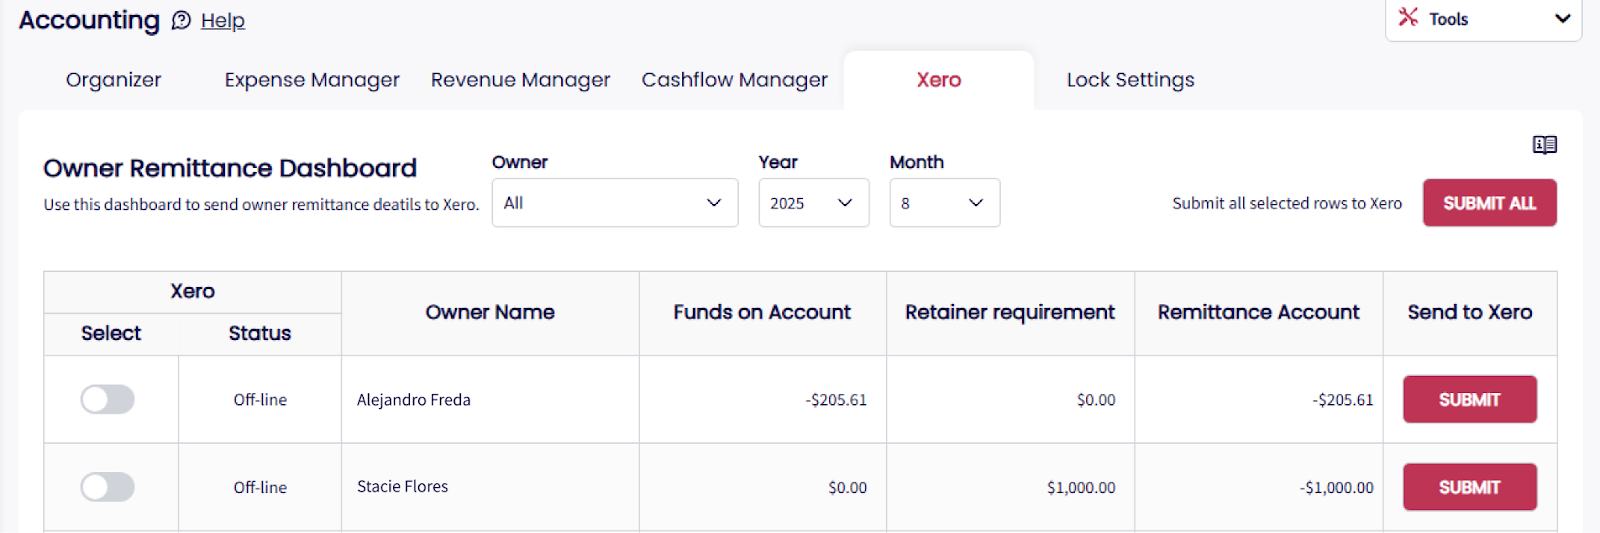Click the help chat bubble icon
This screenshot has height=533, width=1600.
point(181,20)
